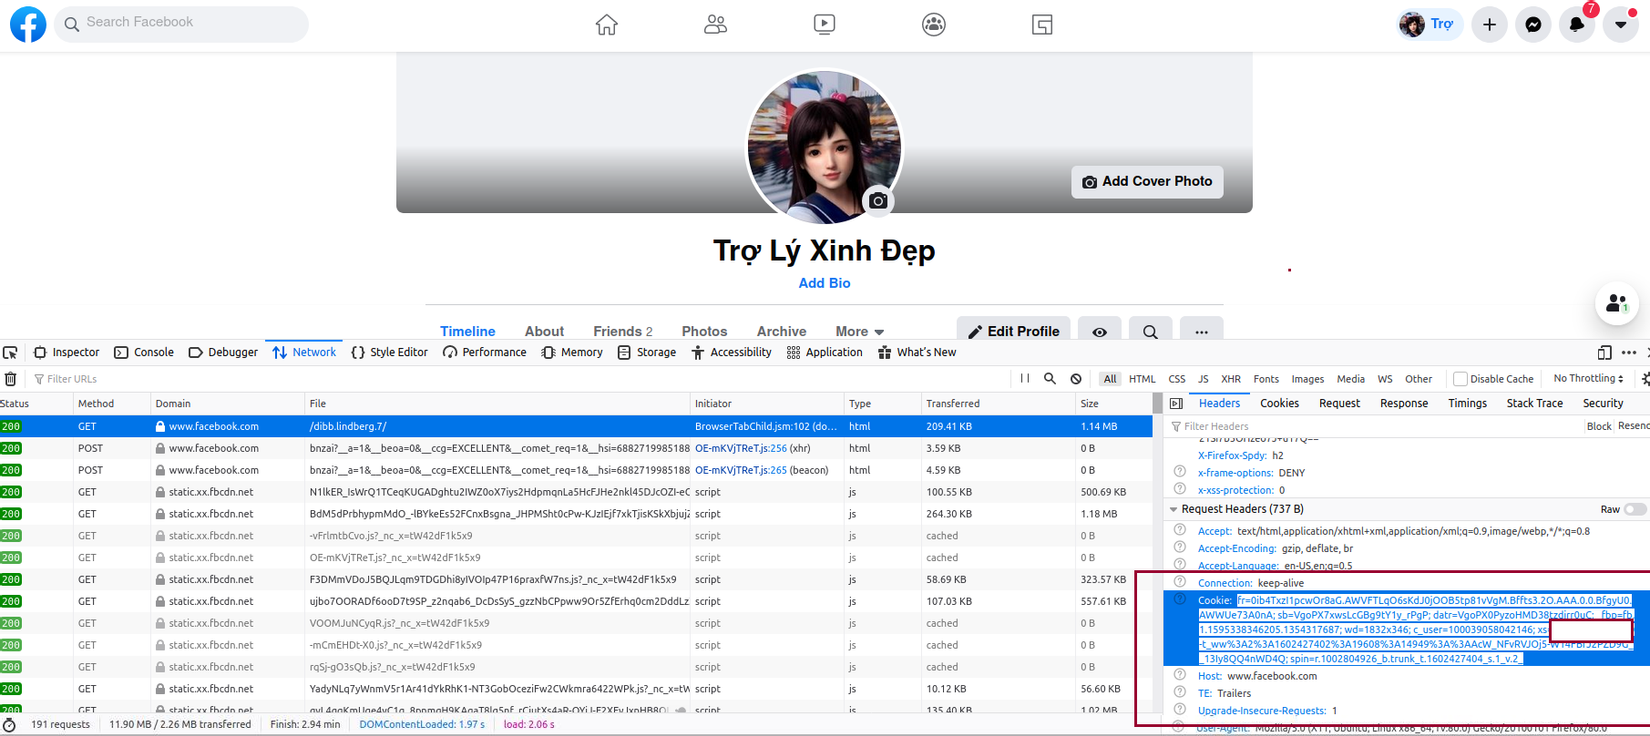1650x736 pixels.
Task: Click the Block button in headers panel
Action: coord(1598,427)
